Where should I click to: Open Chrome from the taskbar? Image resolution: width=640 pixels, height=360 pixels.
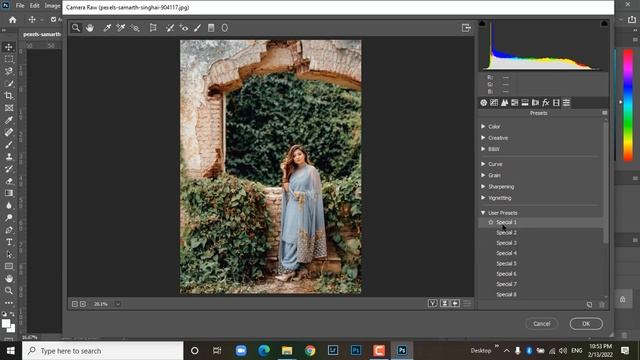310,350
